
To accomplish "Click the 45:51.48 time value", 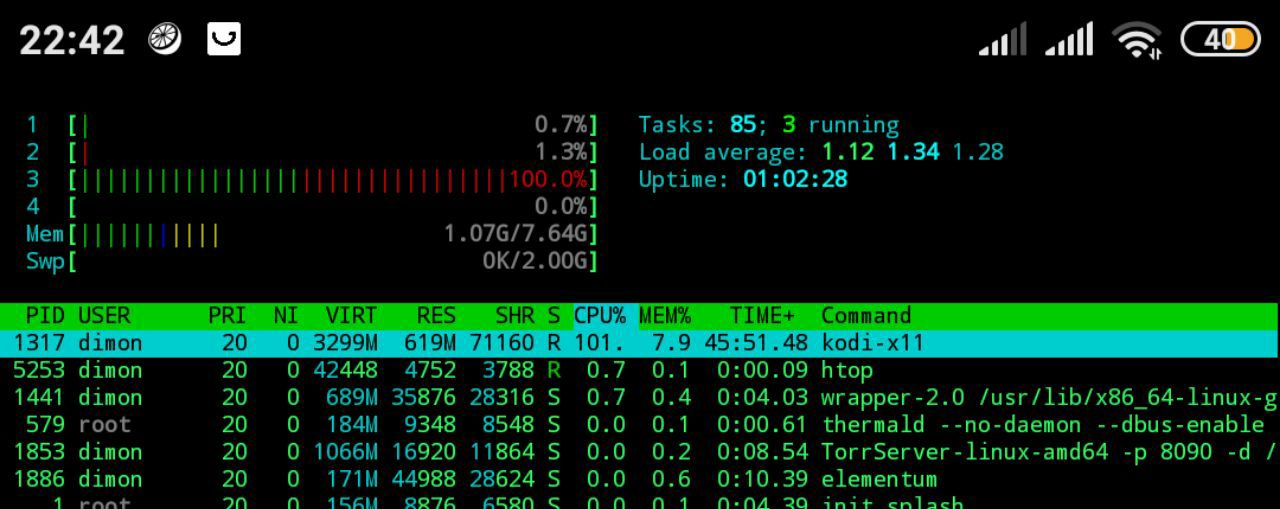I will pos(756,343).
